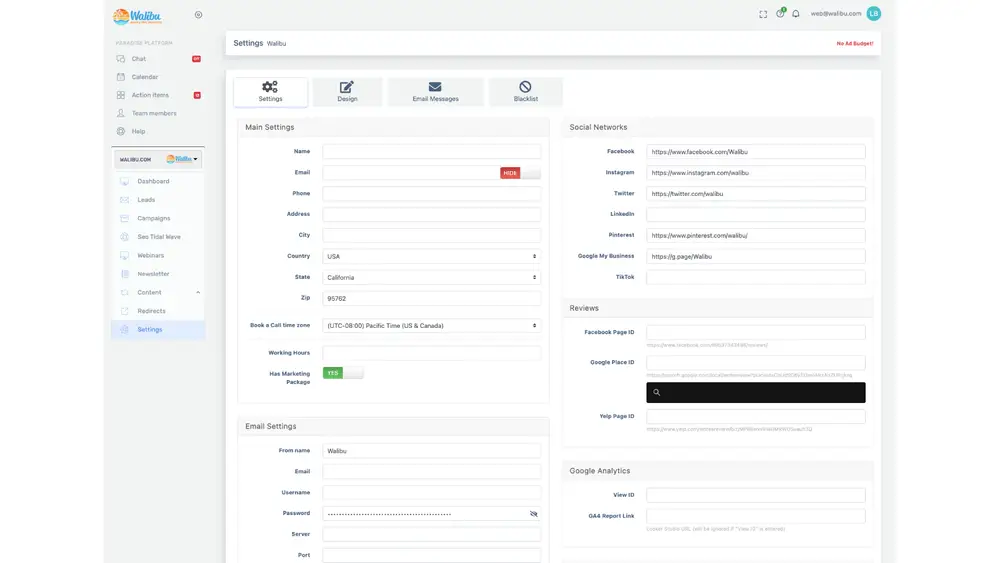Click Google Place ID field
This screenshot has width=1000, height=563.
coord(756,363)
